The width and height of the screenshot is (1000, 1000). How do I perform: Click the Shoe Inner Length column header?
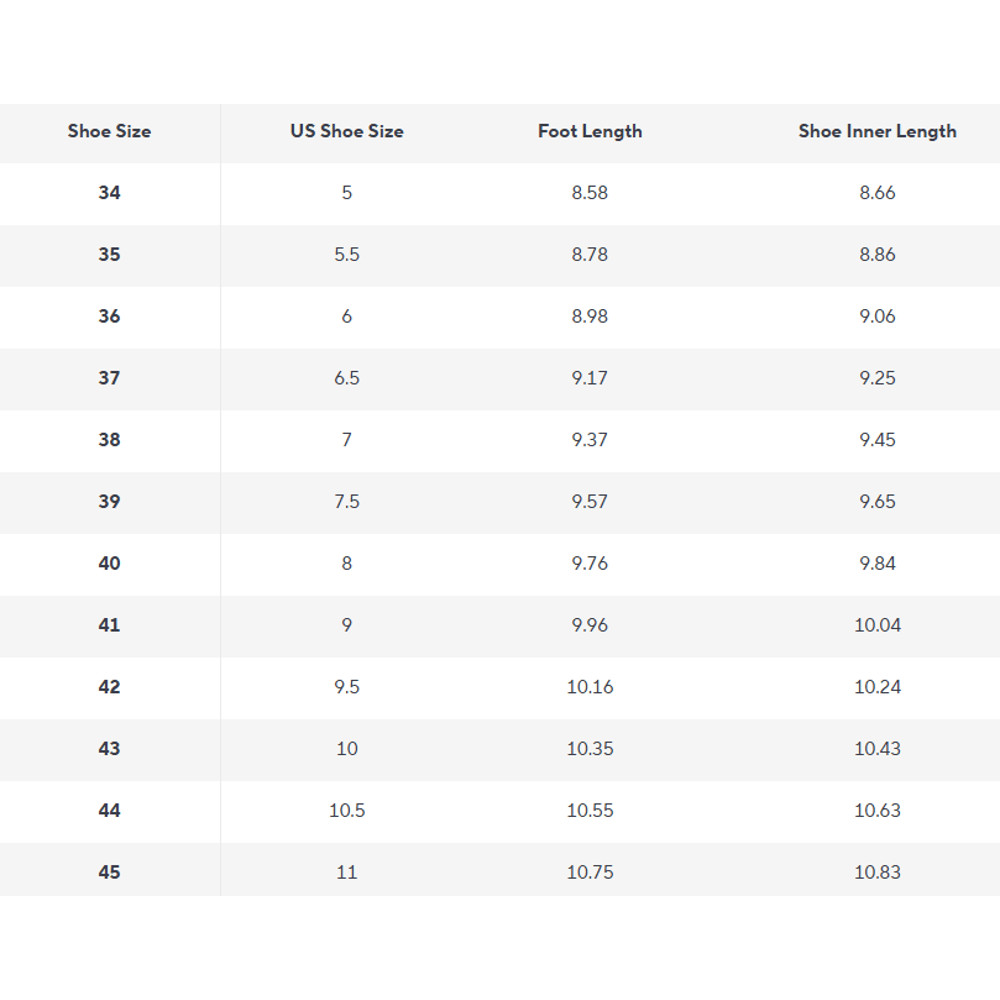877,131
